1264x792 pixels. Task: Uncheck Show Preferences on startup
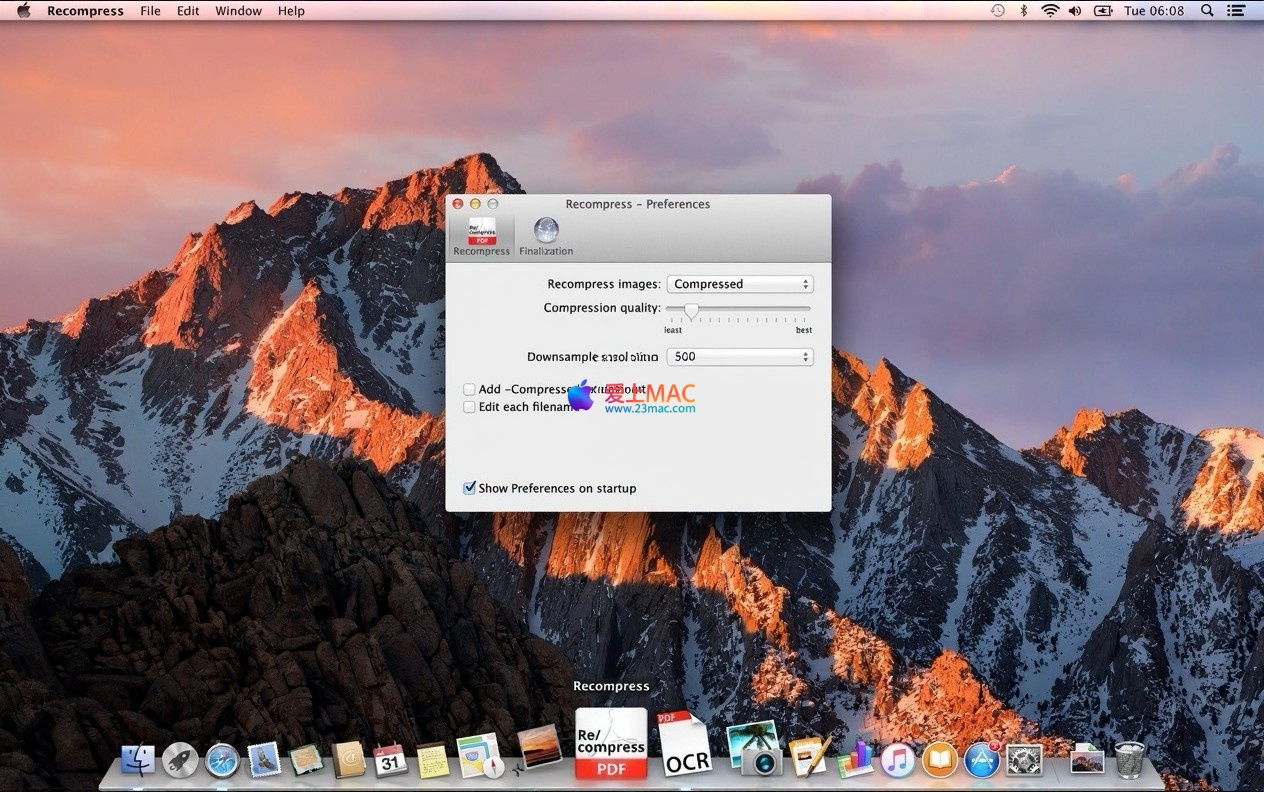coord(469,489)
